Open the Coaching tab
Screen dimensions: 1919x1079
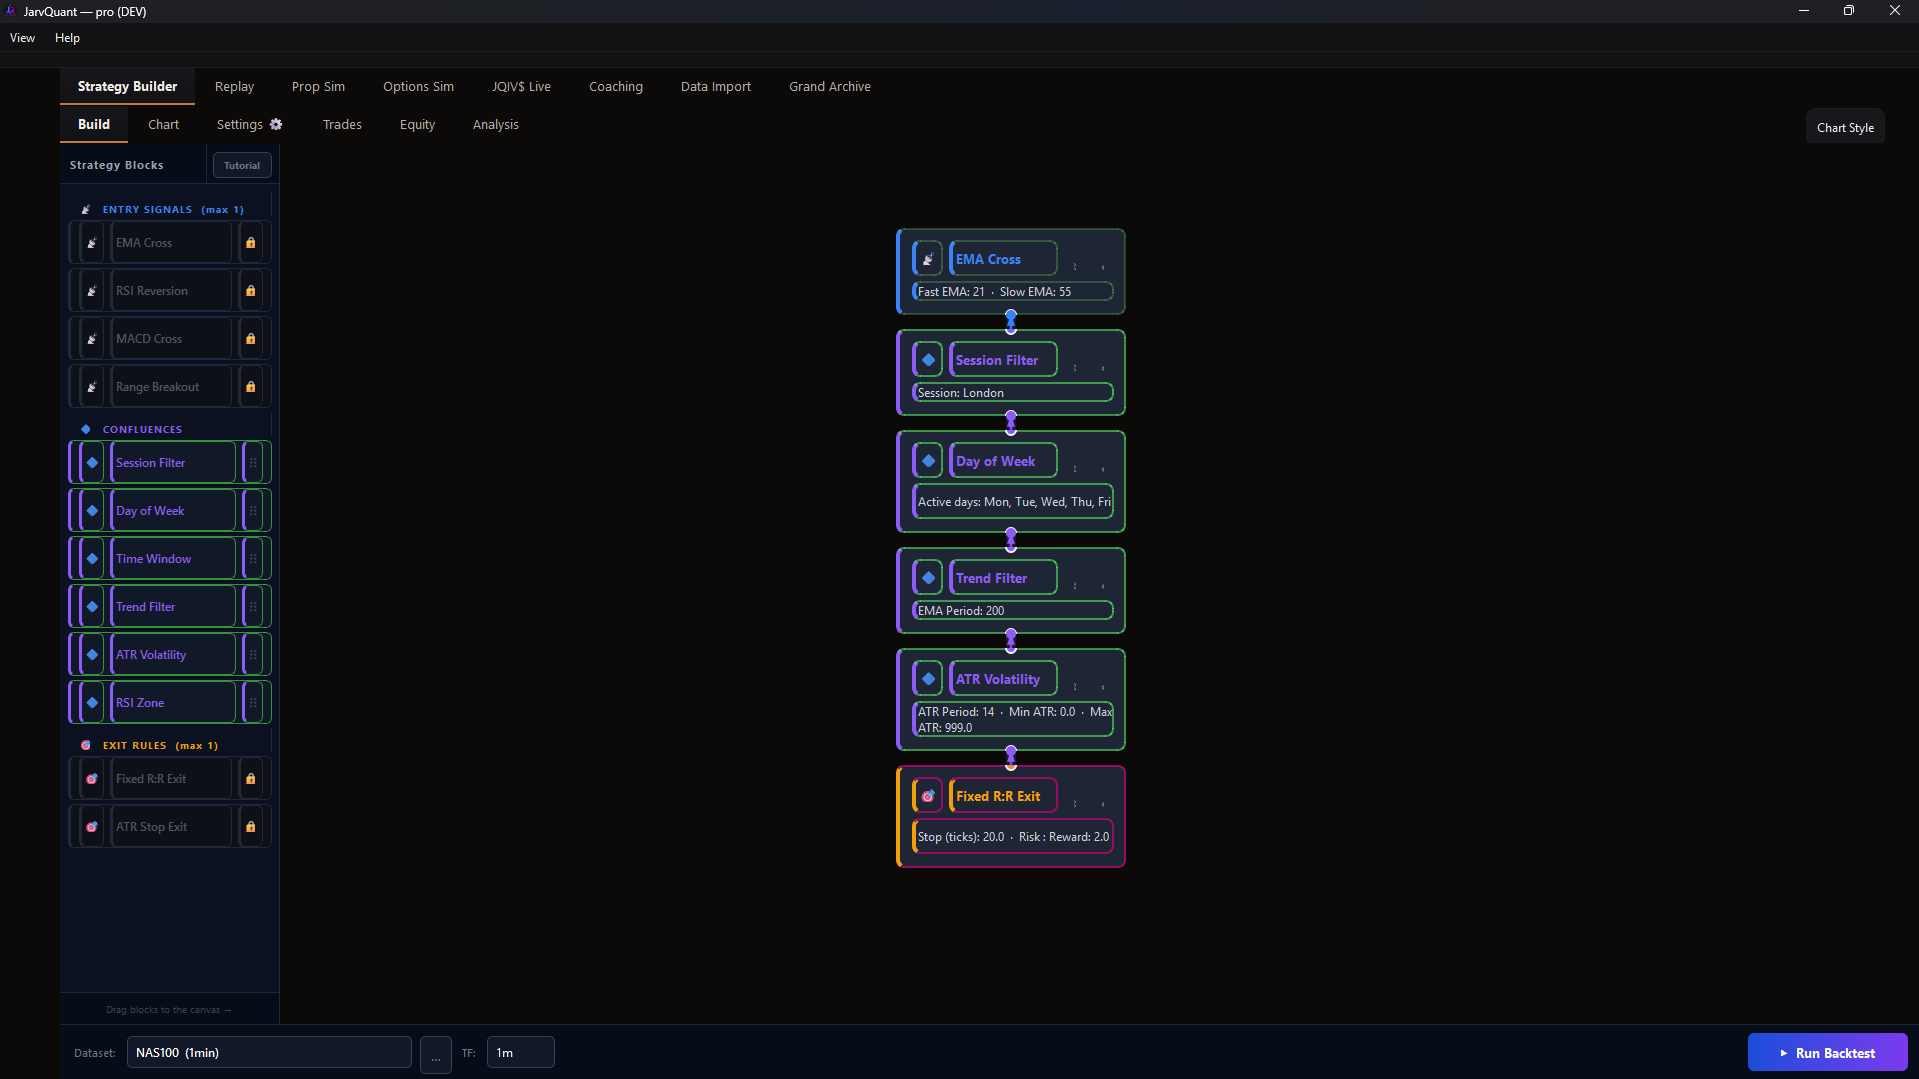pyautogui.click(x=616, y=87)
